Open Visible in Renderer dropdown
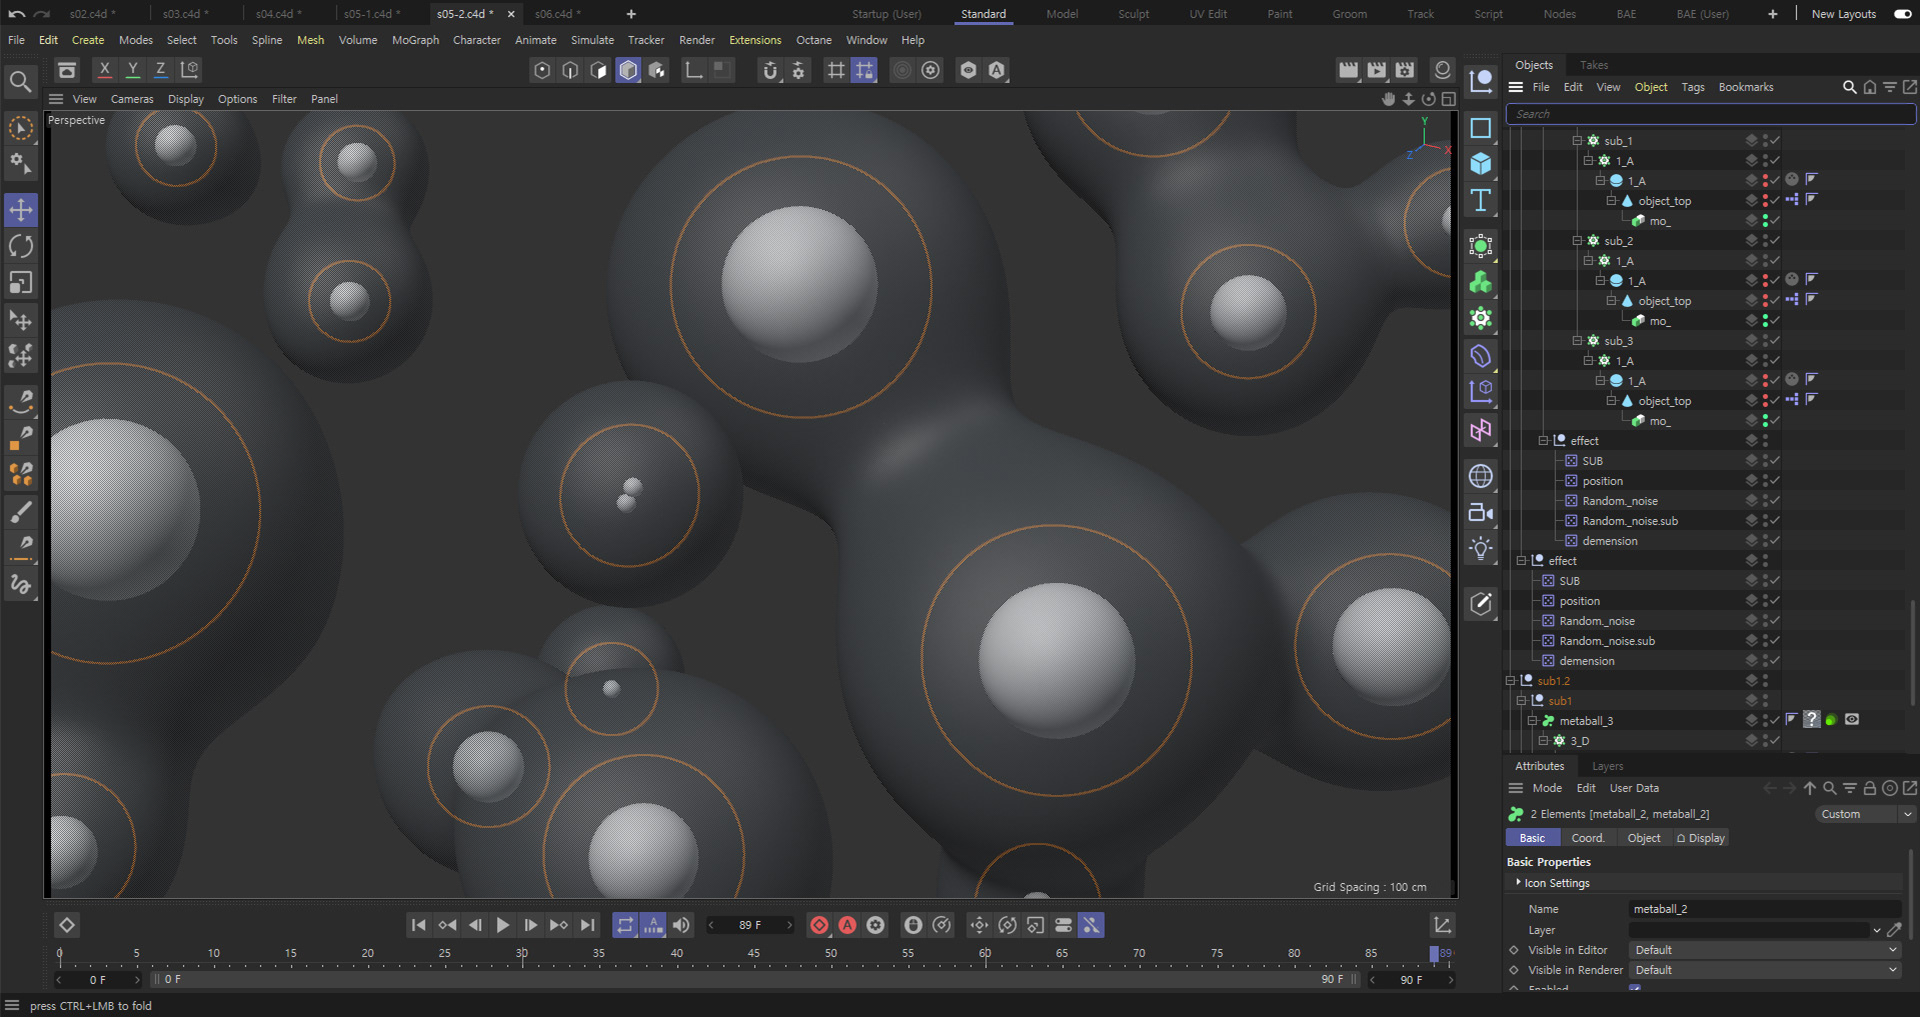Screen dimensions: 1920x1017 [x=1764, y=970]
